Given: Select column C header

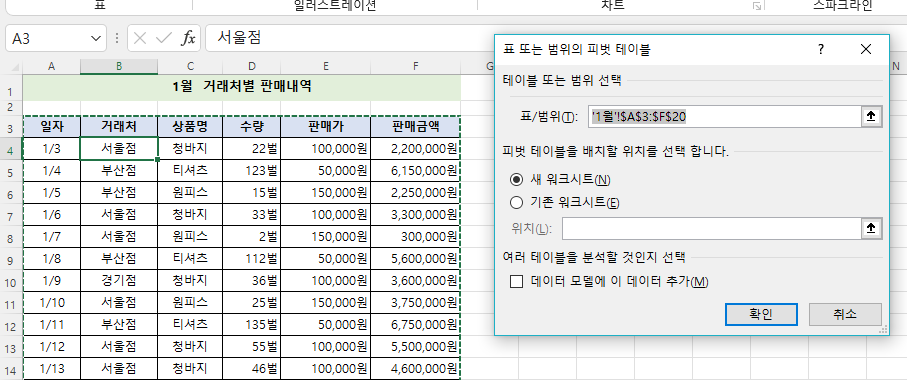Looking at the screenshot, I should pos(190,67).
